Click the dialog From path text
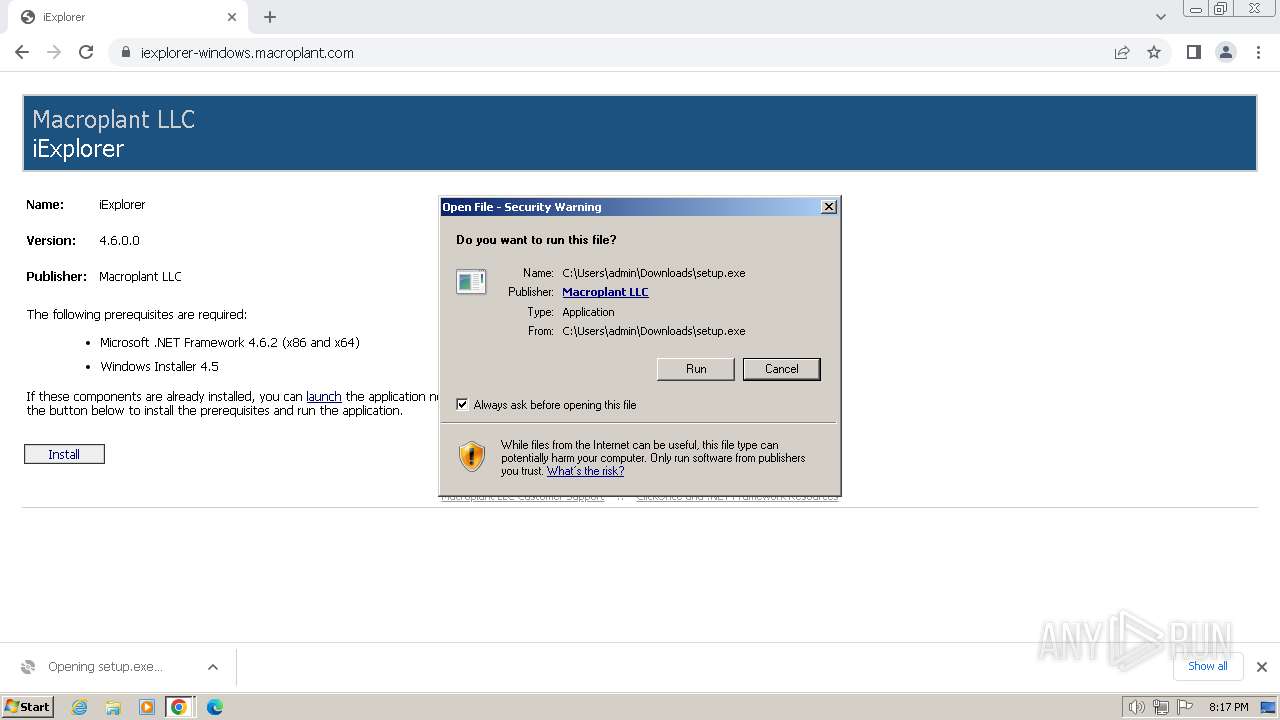The height and width of the screenshot is (720, 1280). pyautogui.click(x=653, y=331)
